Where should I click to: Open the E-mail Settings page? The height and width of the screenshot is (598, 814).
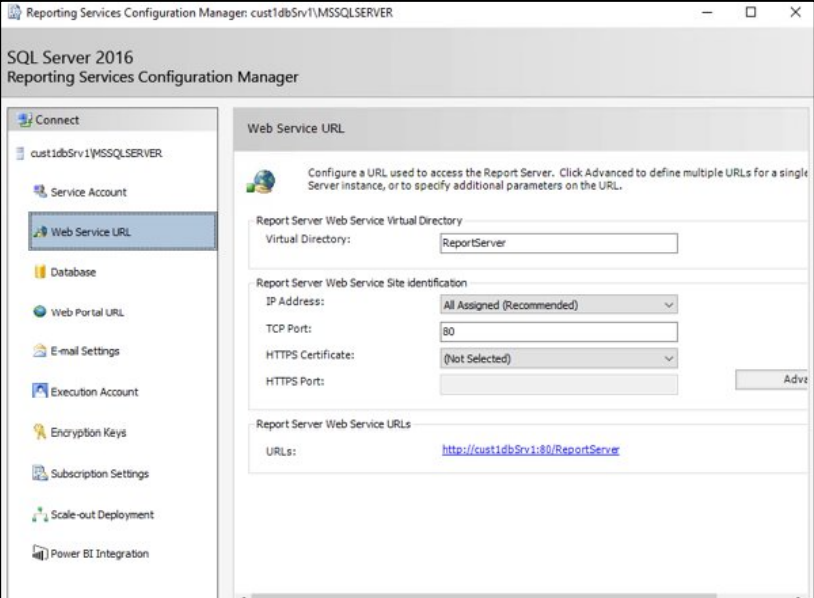coord(85,351)
